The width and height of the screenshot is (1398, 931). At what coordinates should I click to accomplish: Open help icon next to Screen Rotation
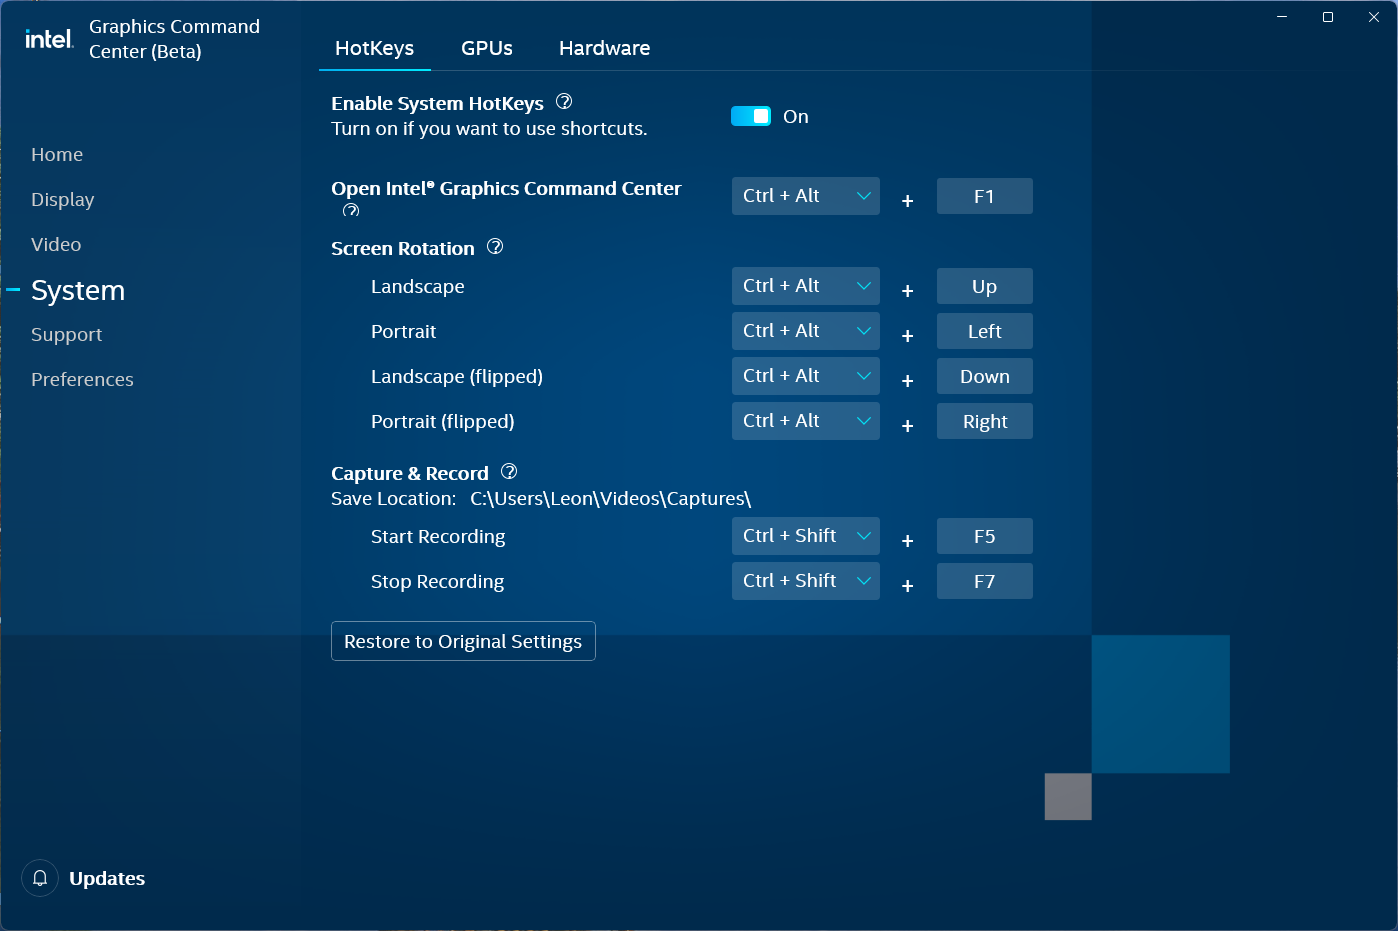pyautogui.click(x=495, y=246)
